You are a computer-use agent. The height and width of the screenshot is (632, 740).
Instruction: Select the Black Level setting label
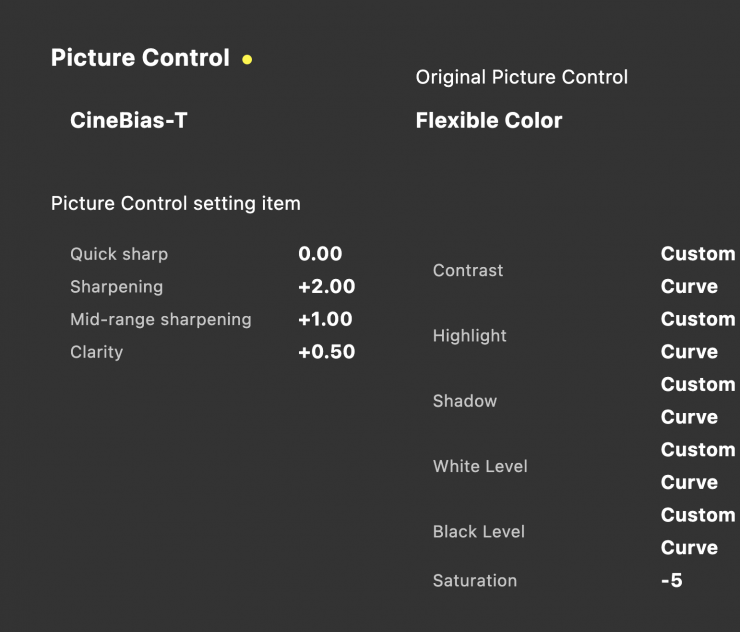click(x=479, y=532)
